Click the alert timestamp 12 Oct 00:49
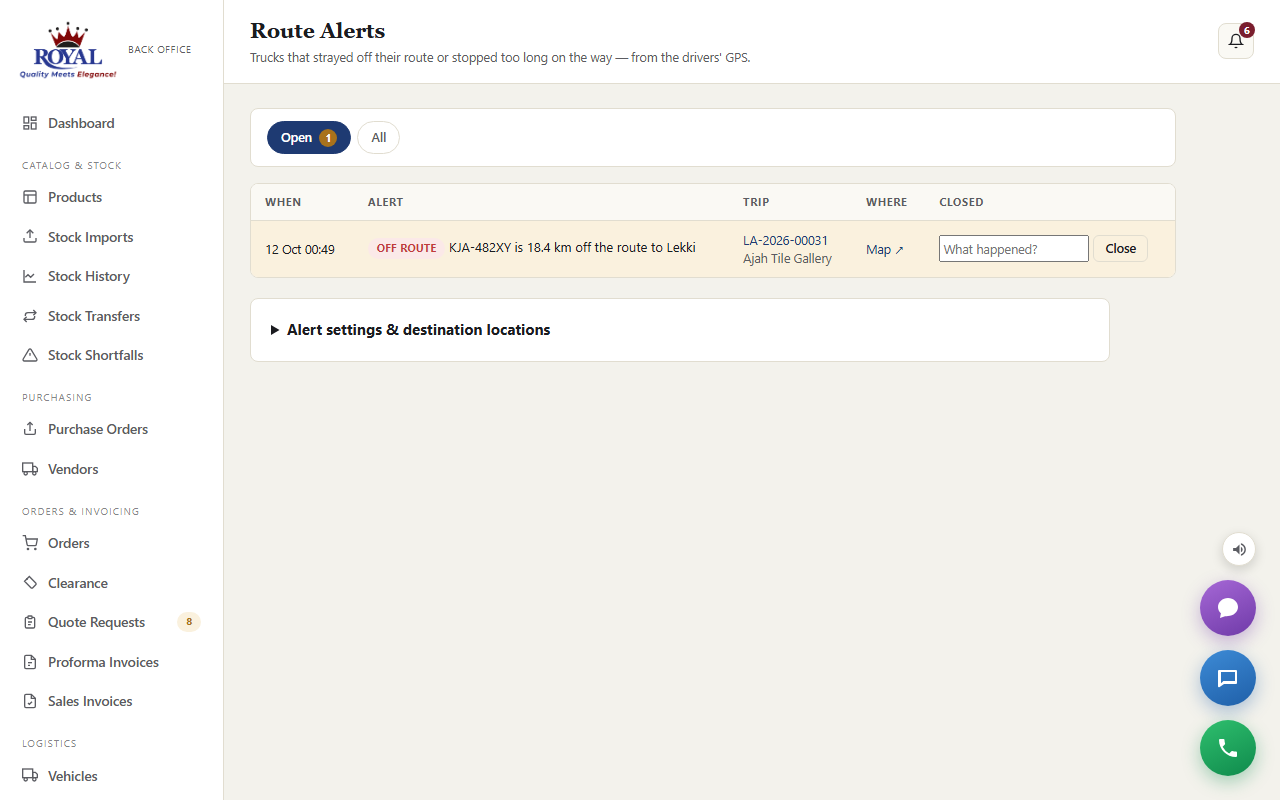Viewport: 1280px width, 800px height. [300, 250]
